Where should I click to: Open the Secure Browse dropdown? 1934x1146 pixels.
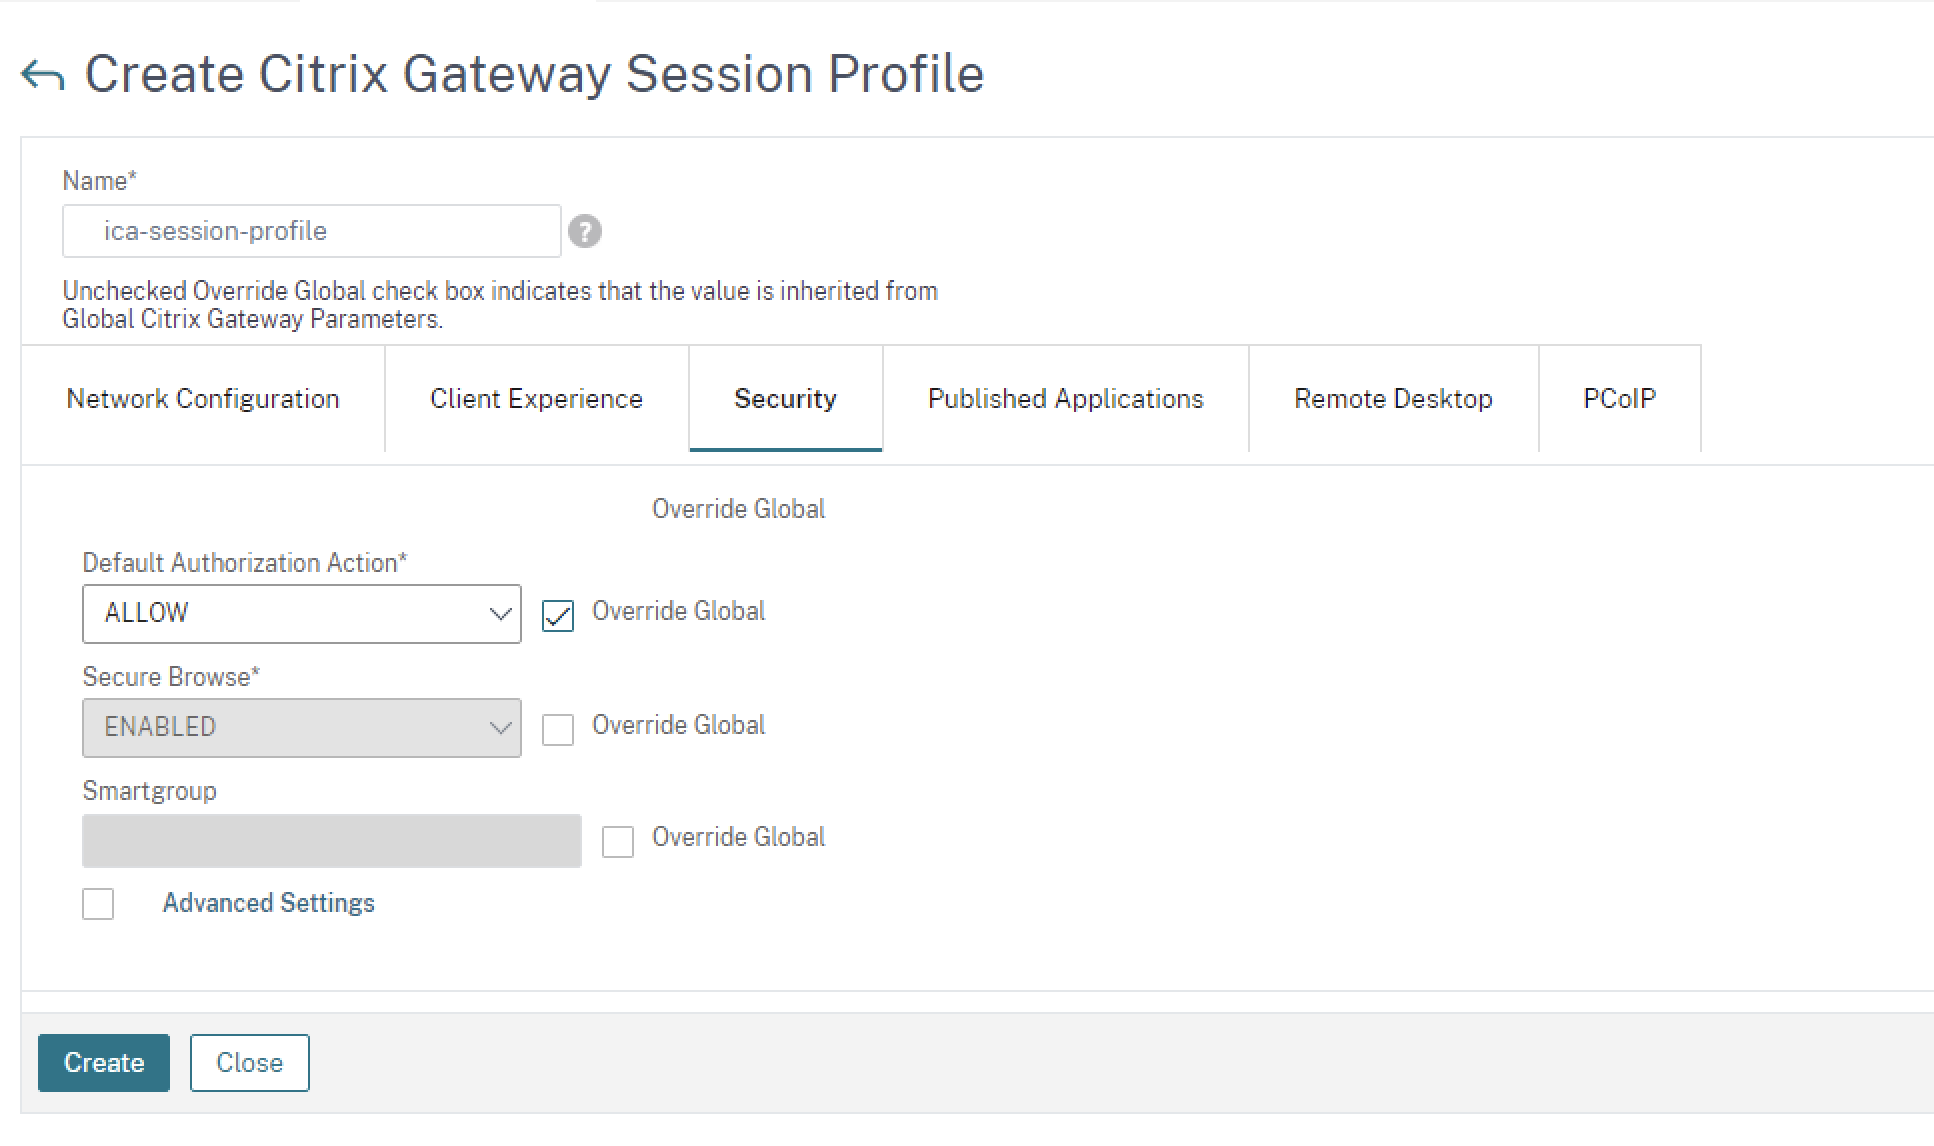point(301,727)
